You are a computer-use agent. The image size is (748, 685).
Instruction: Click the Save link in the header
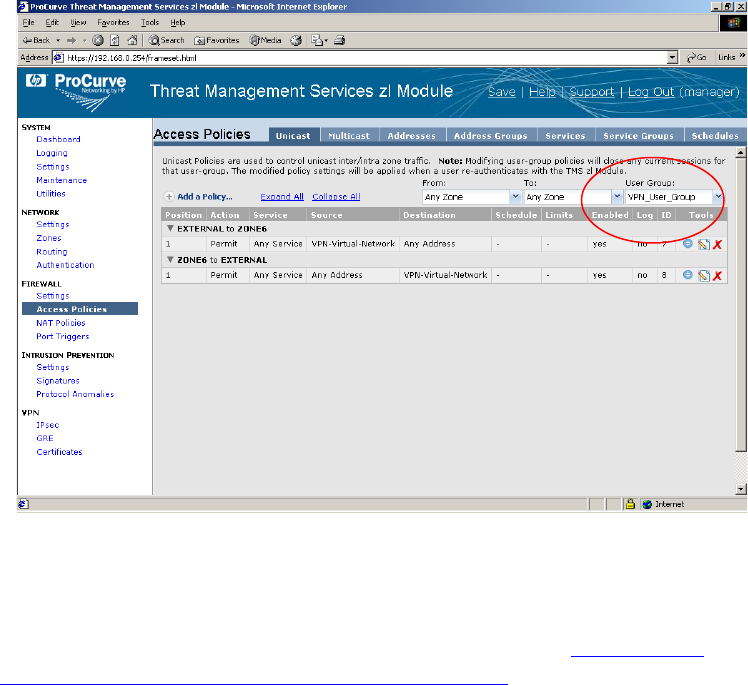(x=502, y=92)
